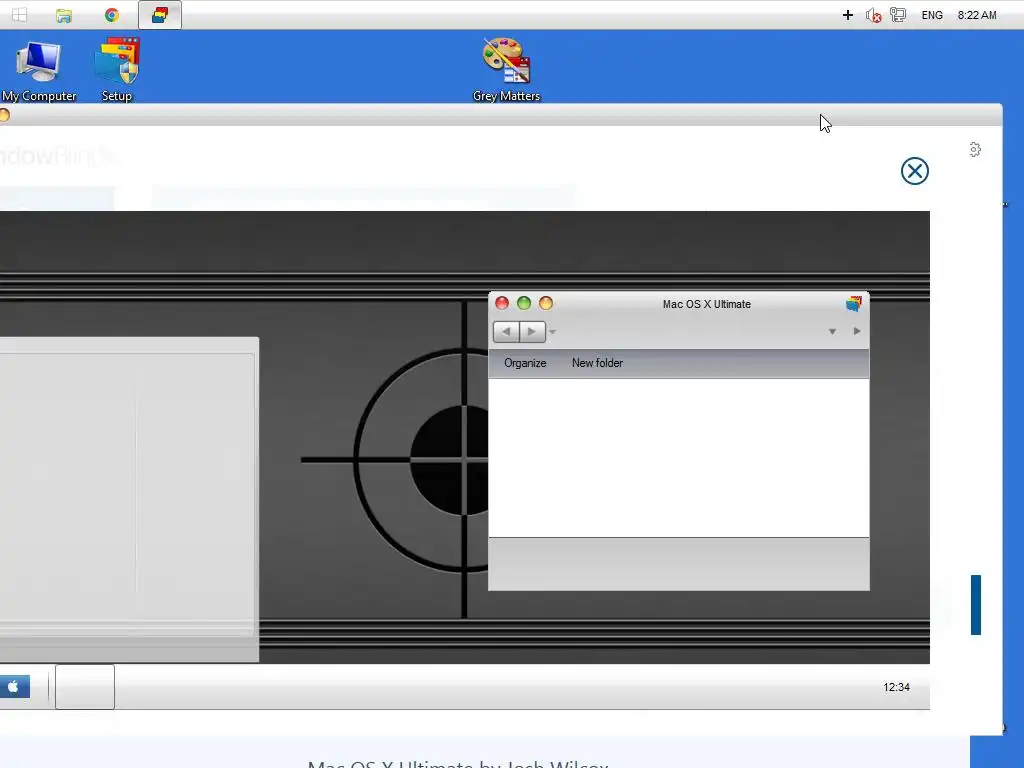This screenshot has width=1024, height=768.
Task: Select the blank taskbar button in the preview
Action: coord(85,687)
